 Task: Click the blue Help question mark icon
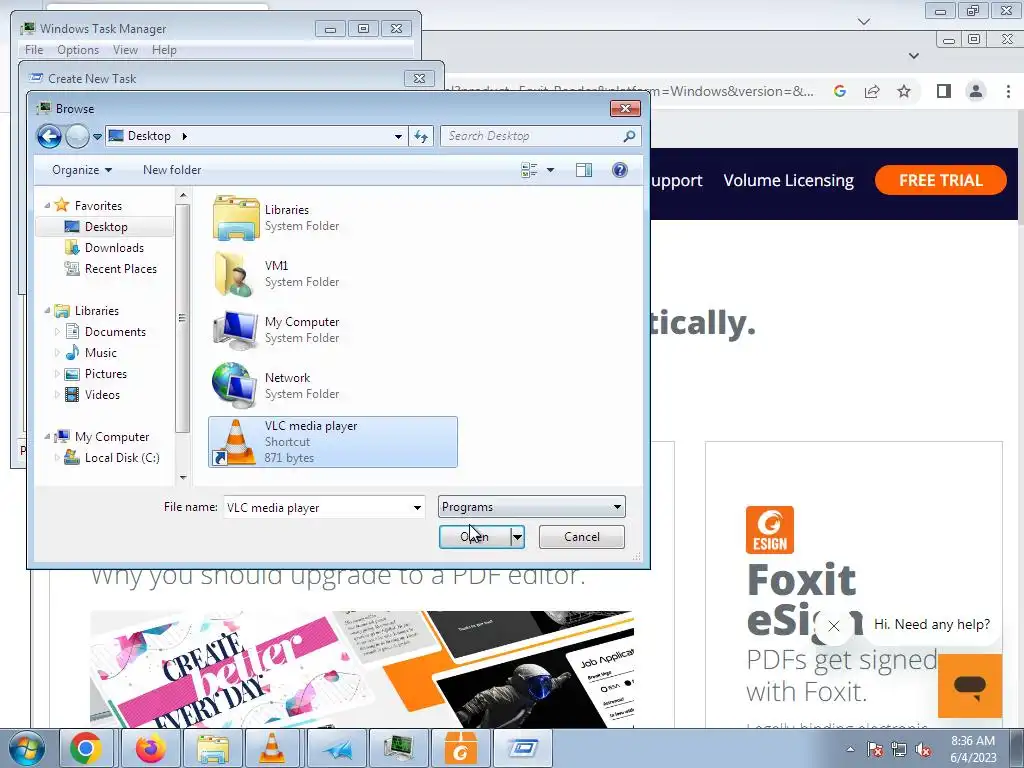pos(620,170)
